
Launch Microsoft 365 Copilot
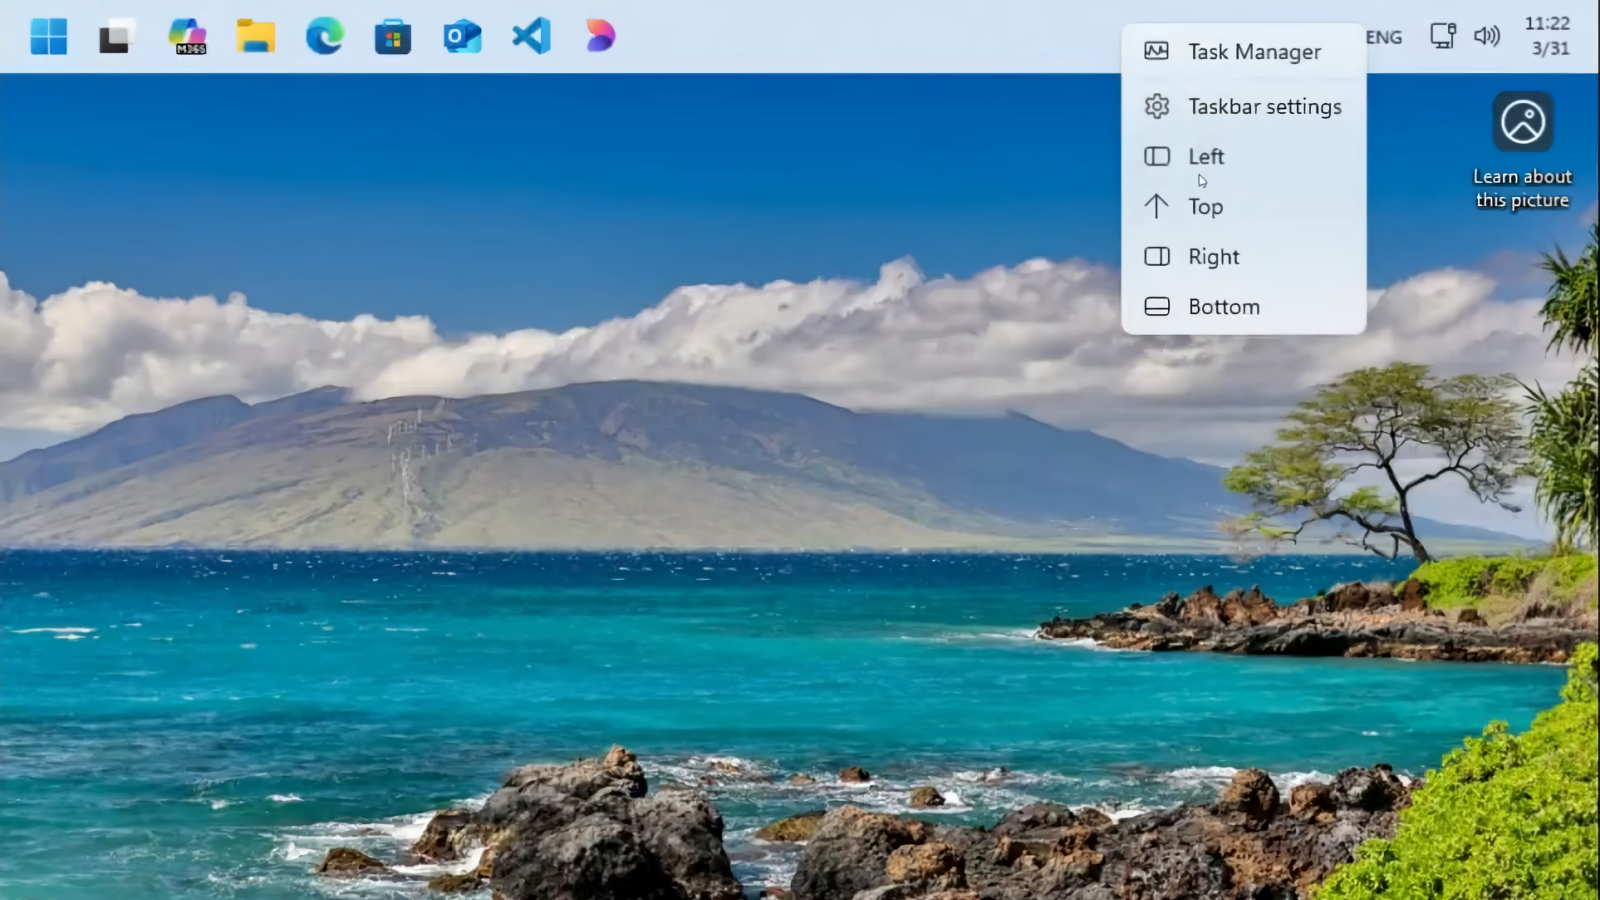(x=187, y=37)
